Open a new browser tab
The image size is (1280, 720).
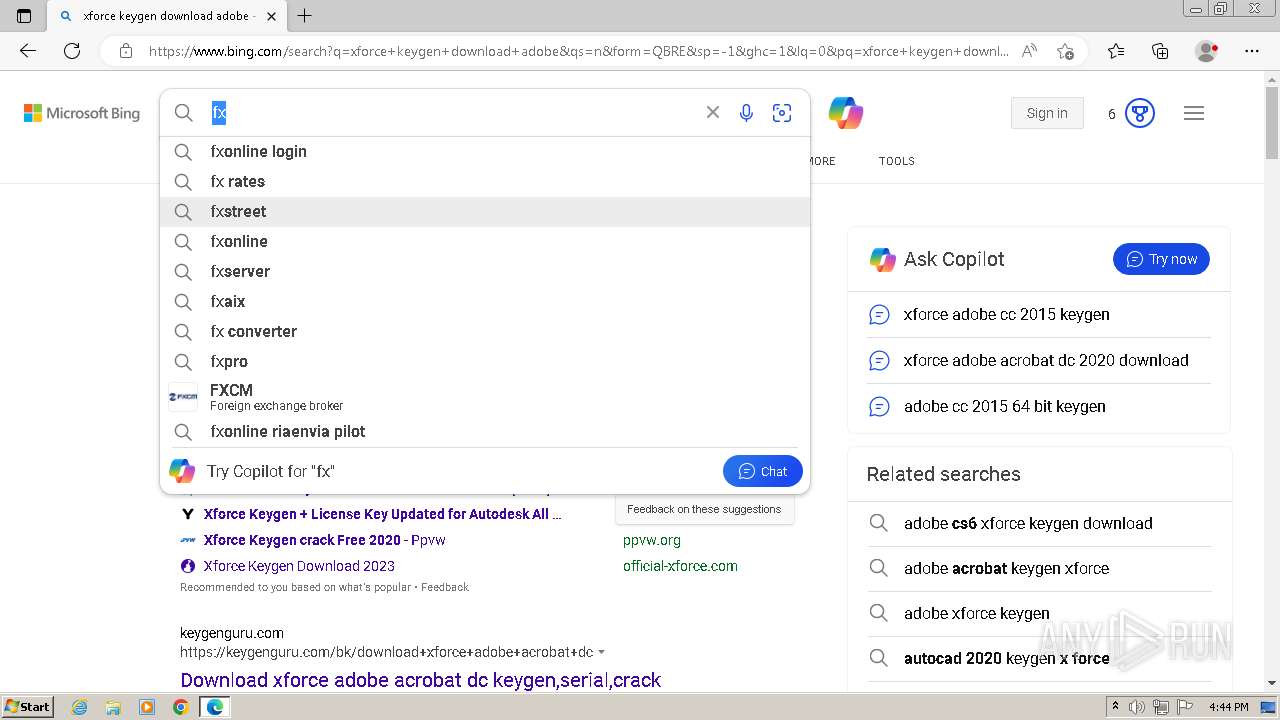pos(305,16)
